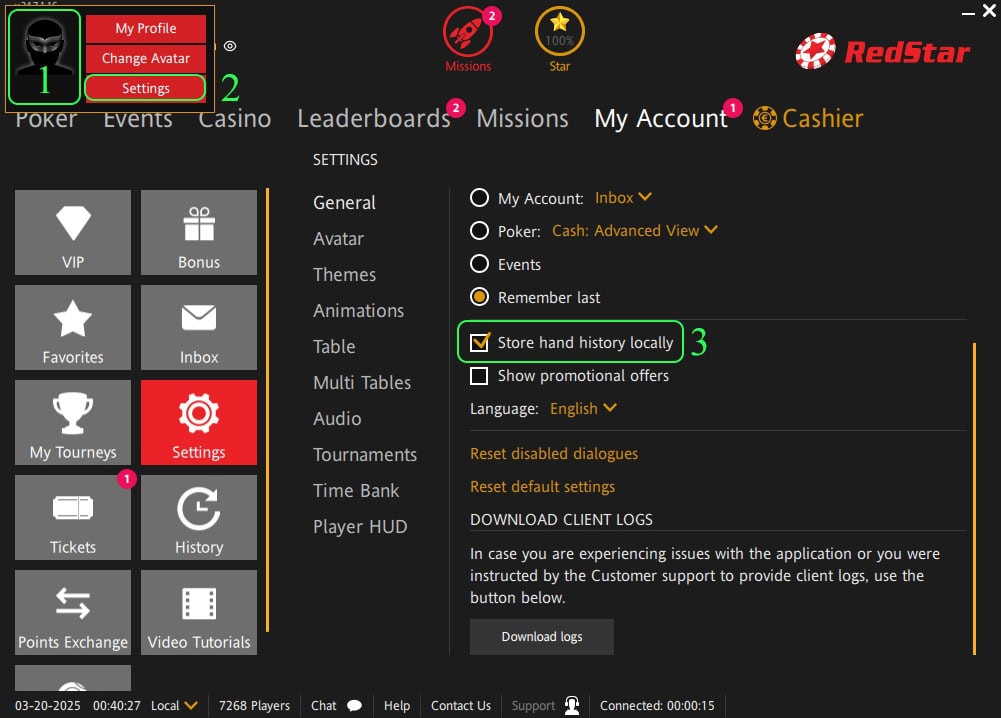
Task: Open the Bonus gift tile
Action: click(x=199, y=232)
